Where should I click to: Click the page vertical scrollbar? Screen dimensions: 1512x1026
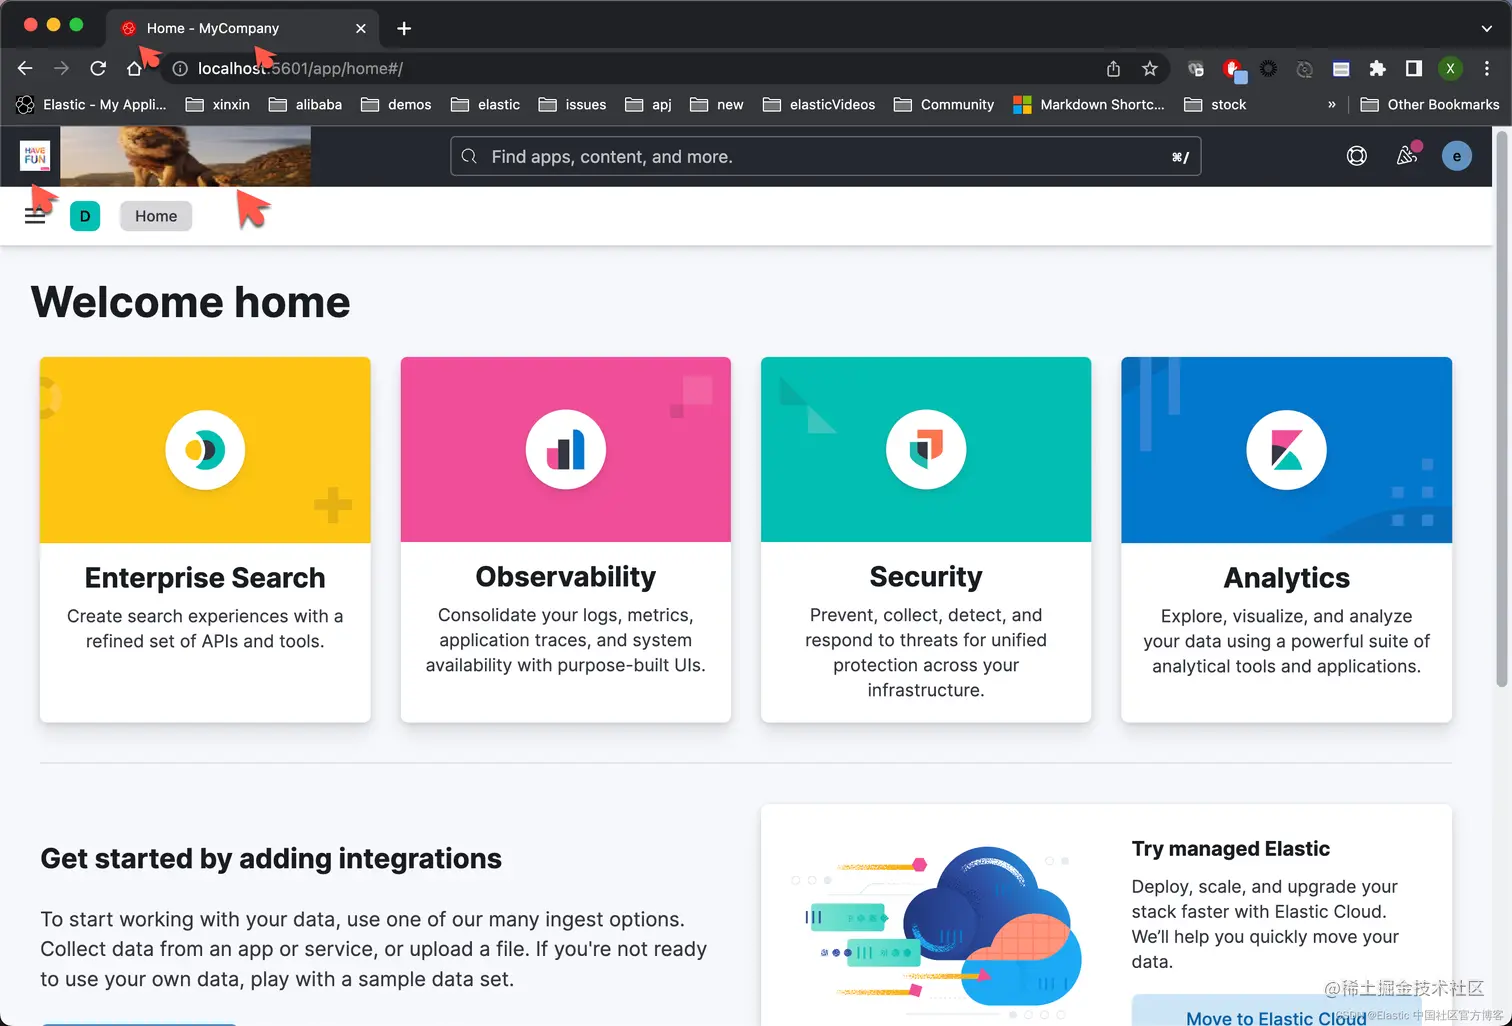pyautogui.click(x=1502, y=410)
